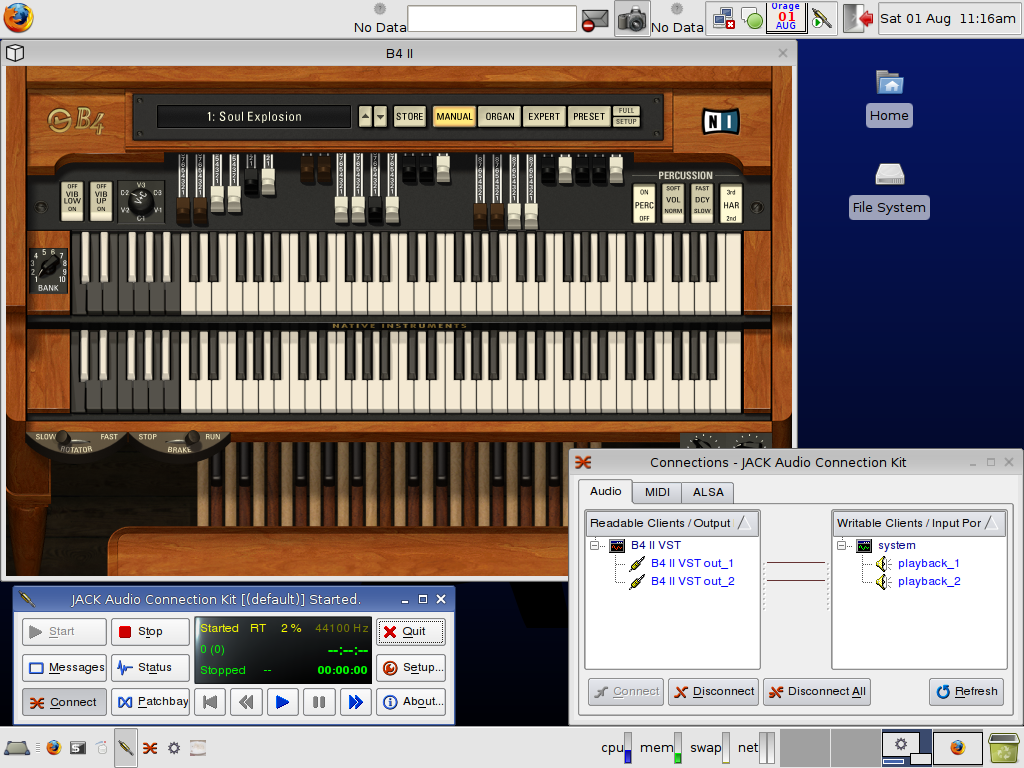The image size is (1024, 768).
Task: Click the preset name display 'Soul Explosion'
Action: pyautogui.click(x=254, y=117)
